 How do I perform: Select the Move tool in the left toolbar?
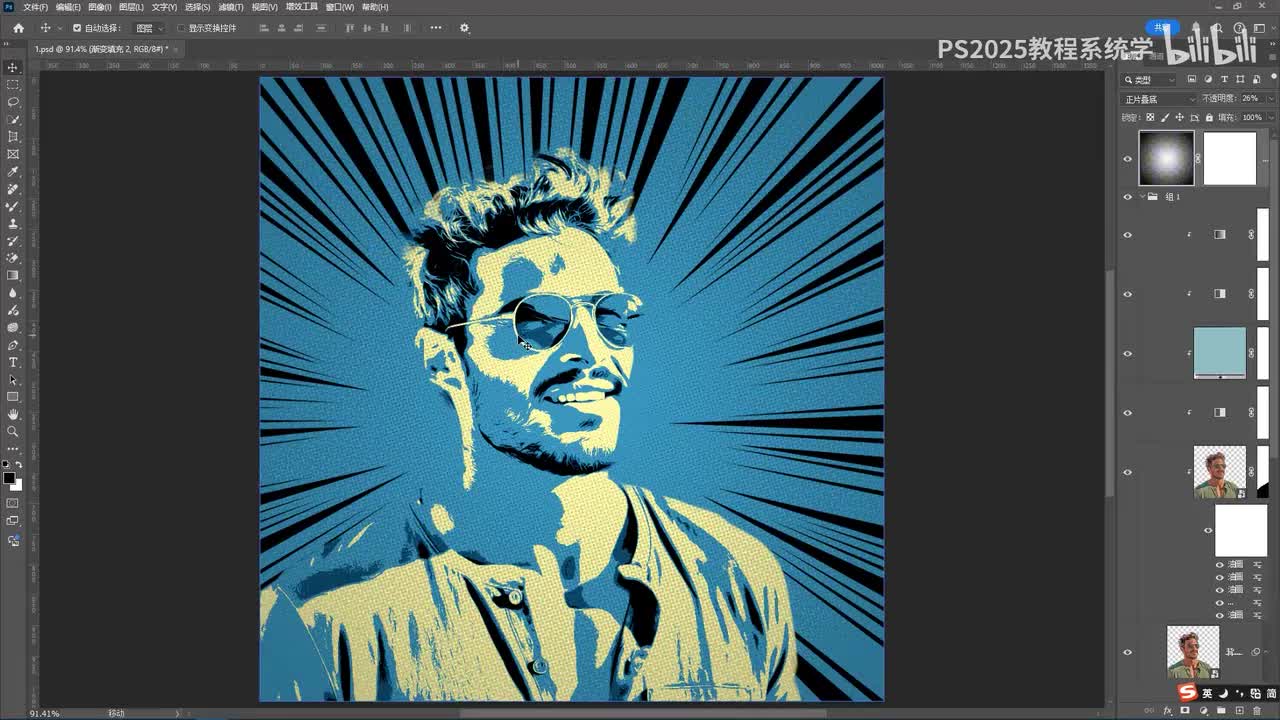click(13, 67)
